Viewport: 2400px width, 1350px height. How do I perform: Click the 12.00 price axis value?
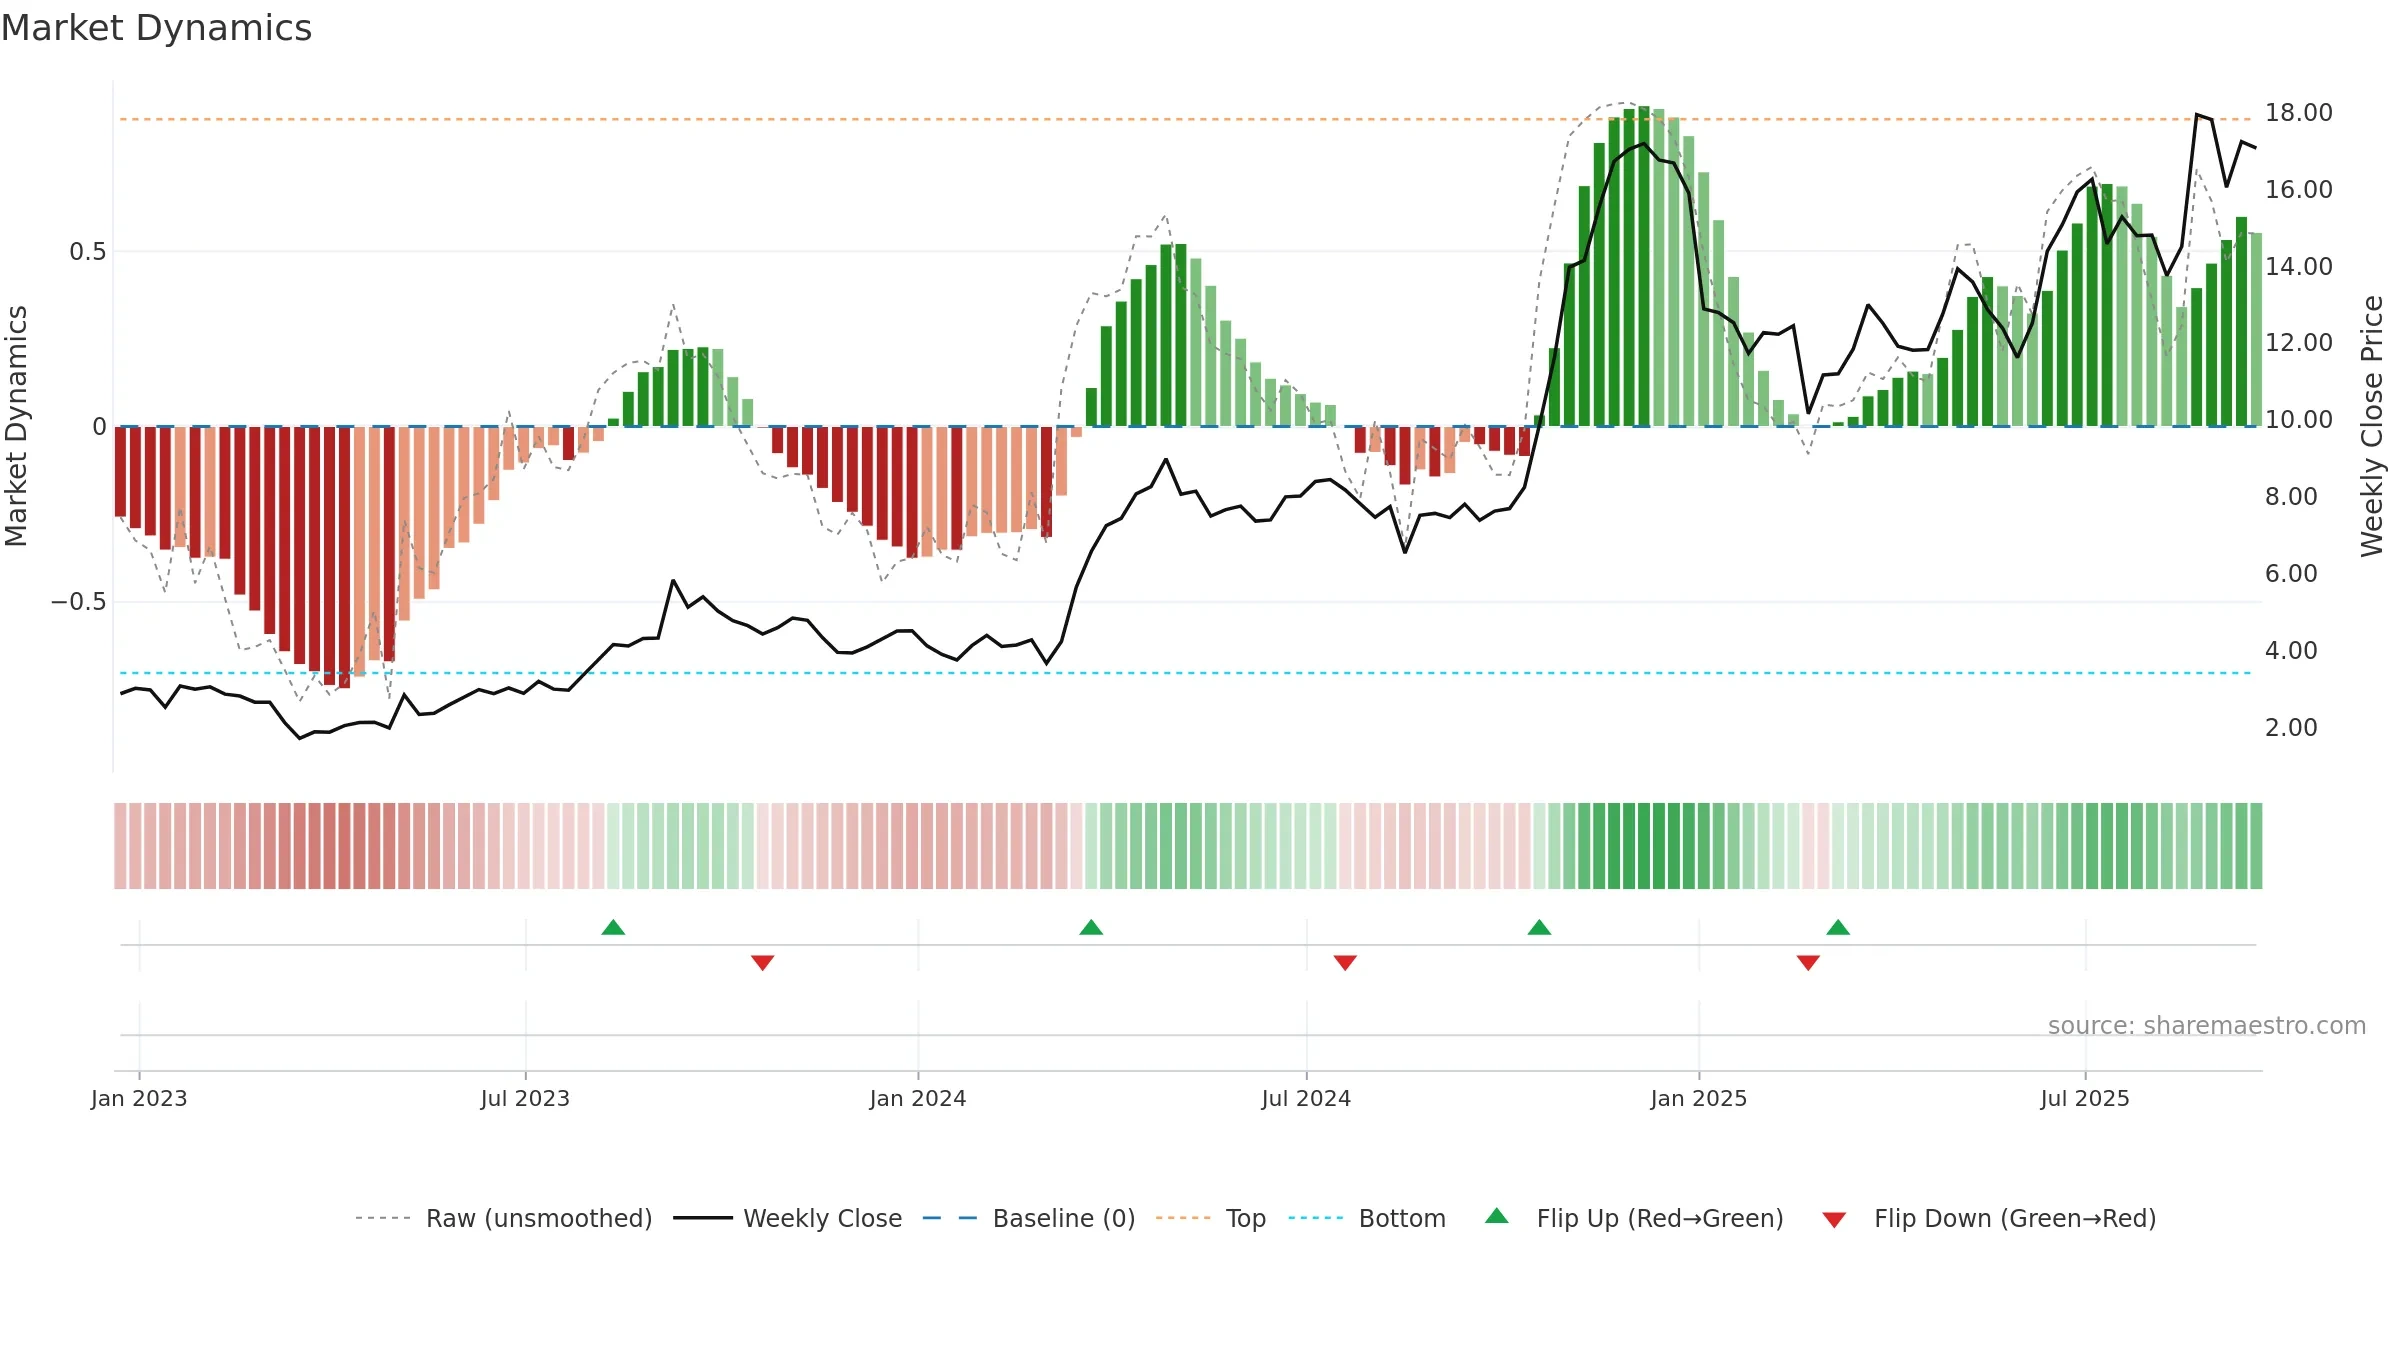2299,343
